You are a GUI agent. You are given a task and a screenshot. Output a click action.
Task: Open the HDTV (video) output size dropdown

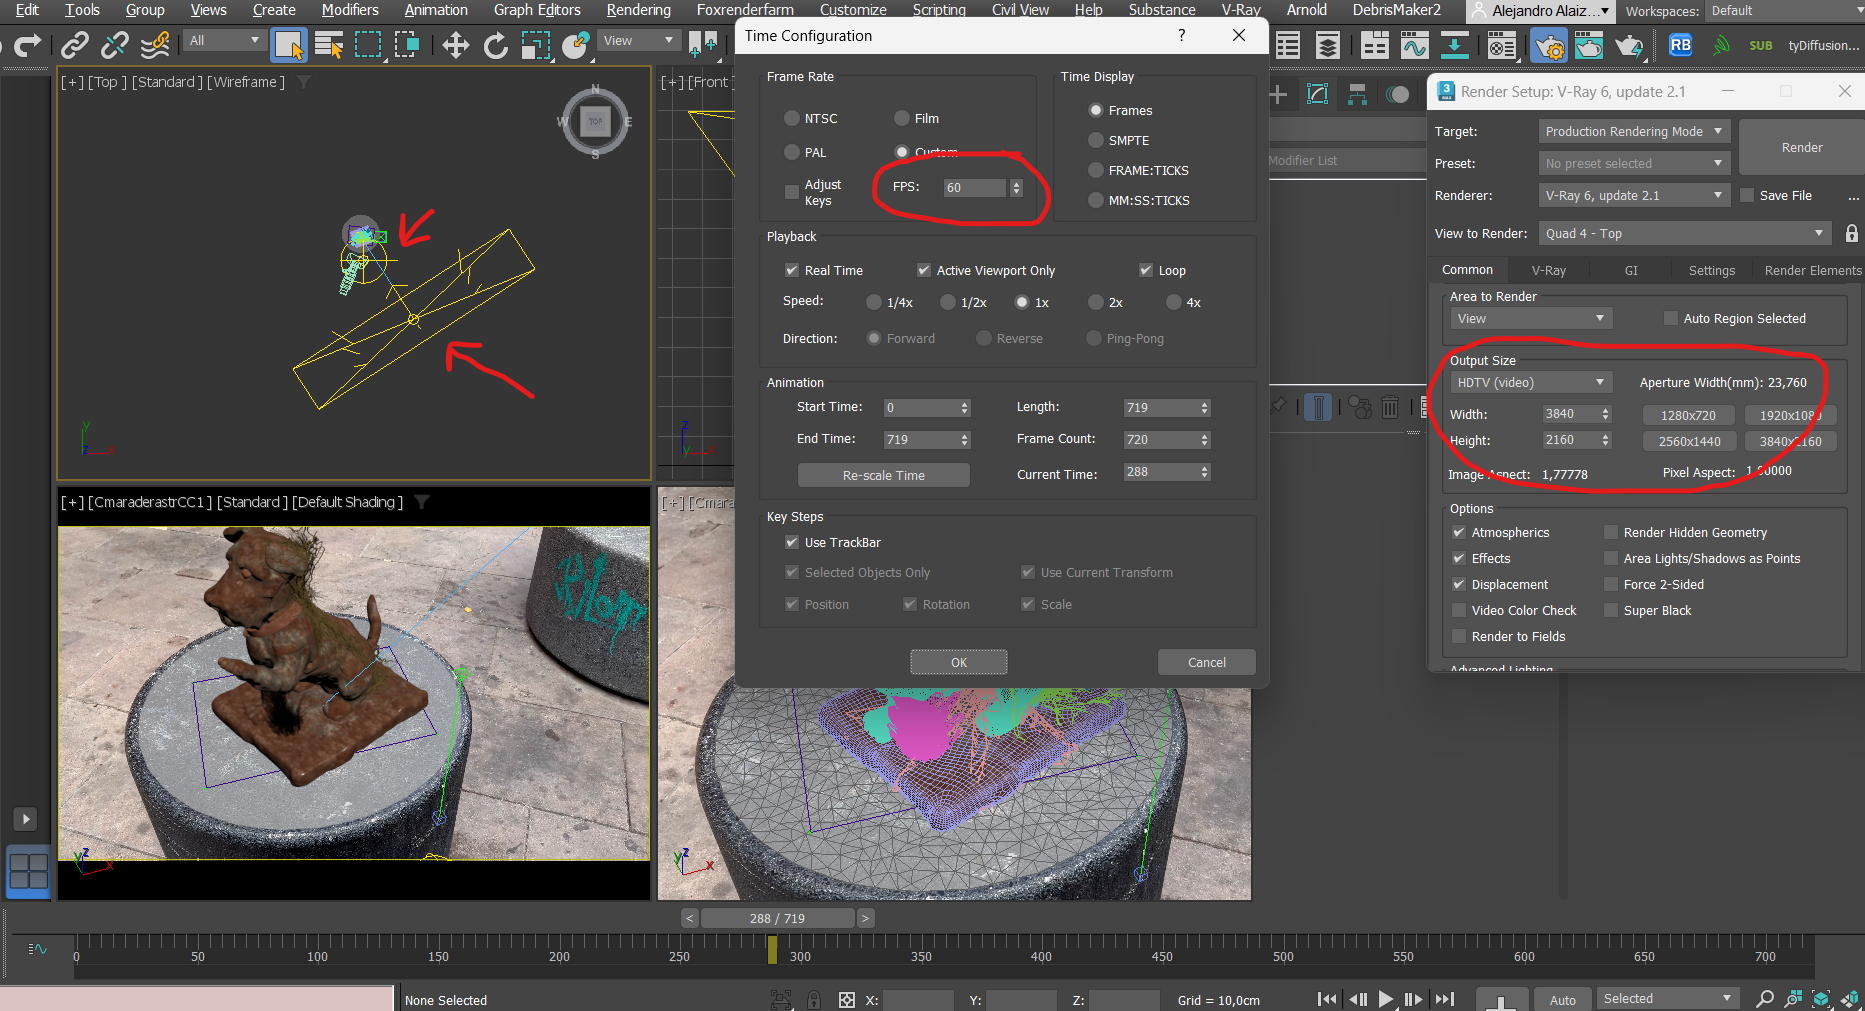coord(1530,382)
